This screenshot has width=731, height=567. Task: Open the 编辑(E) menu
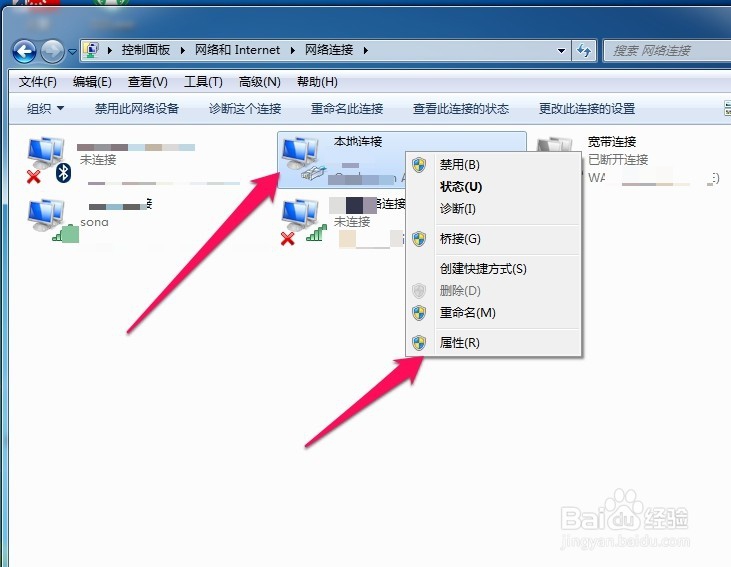pos(92,82)
